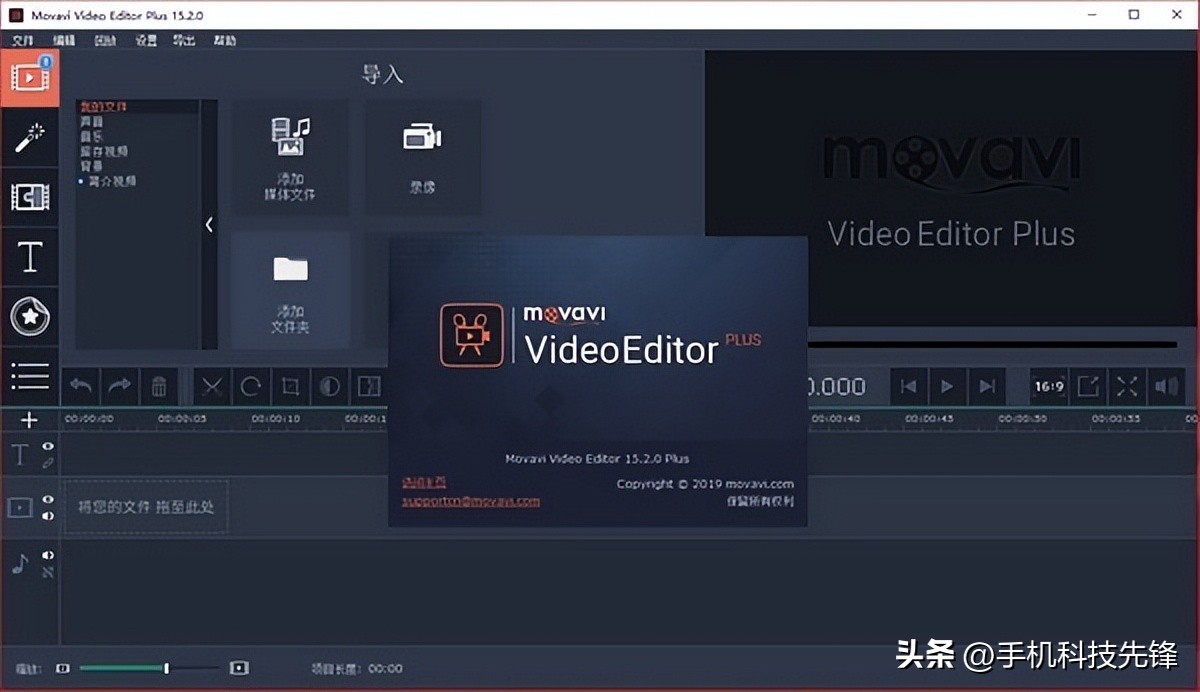Viewport: 1200px width, 692px height.
Task: Open the 帮助 menu
Action: tap(223, 41)
